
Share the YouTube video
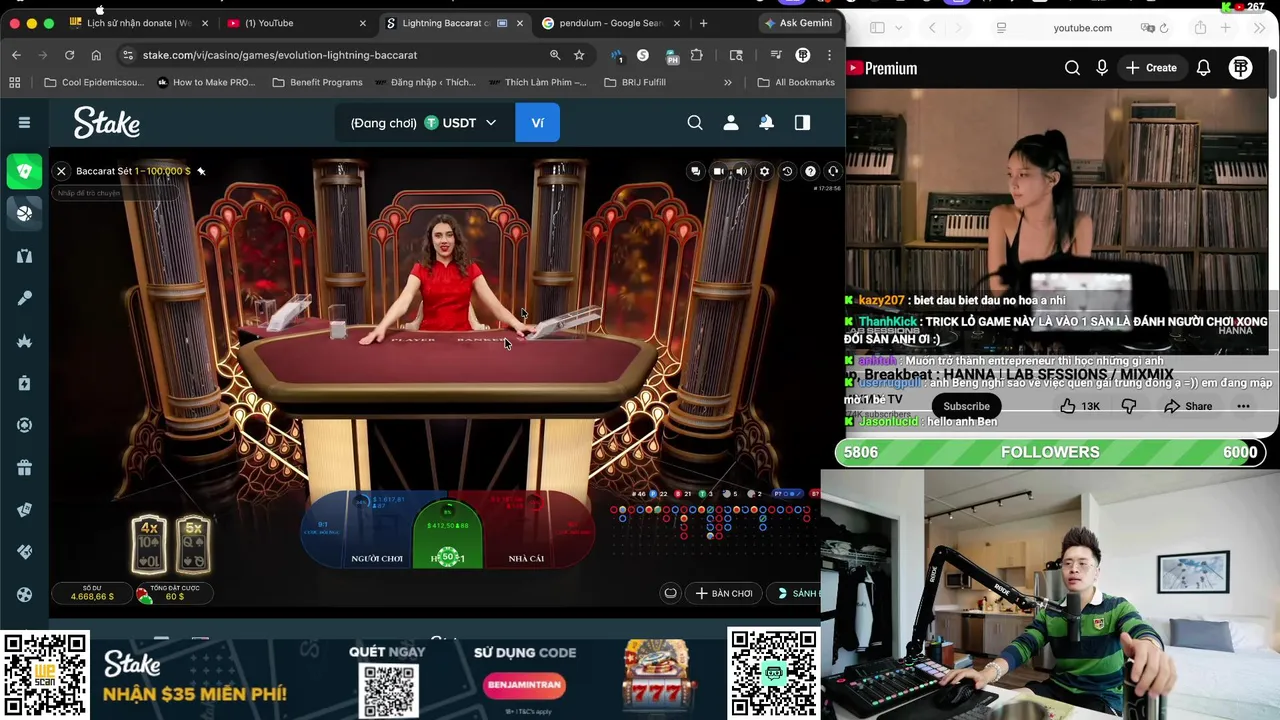[x=1188, y=406]
